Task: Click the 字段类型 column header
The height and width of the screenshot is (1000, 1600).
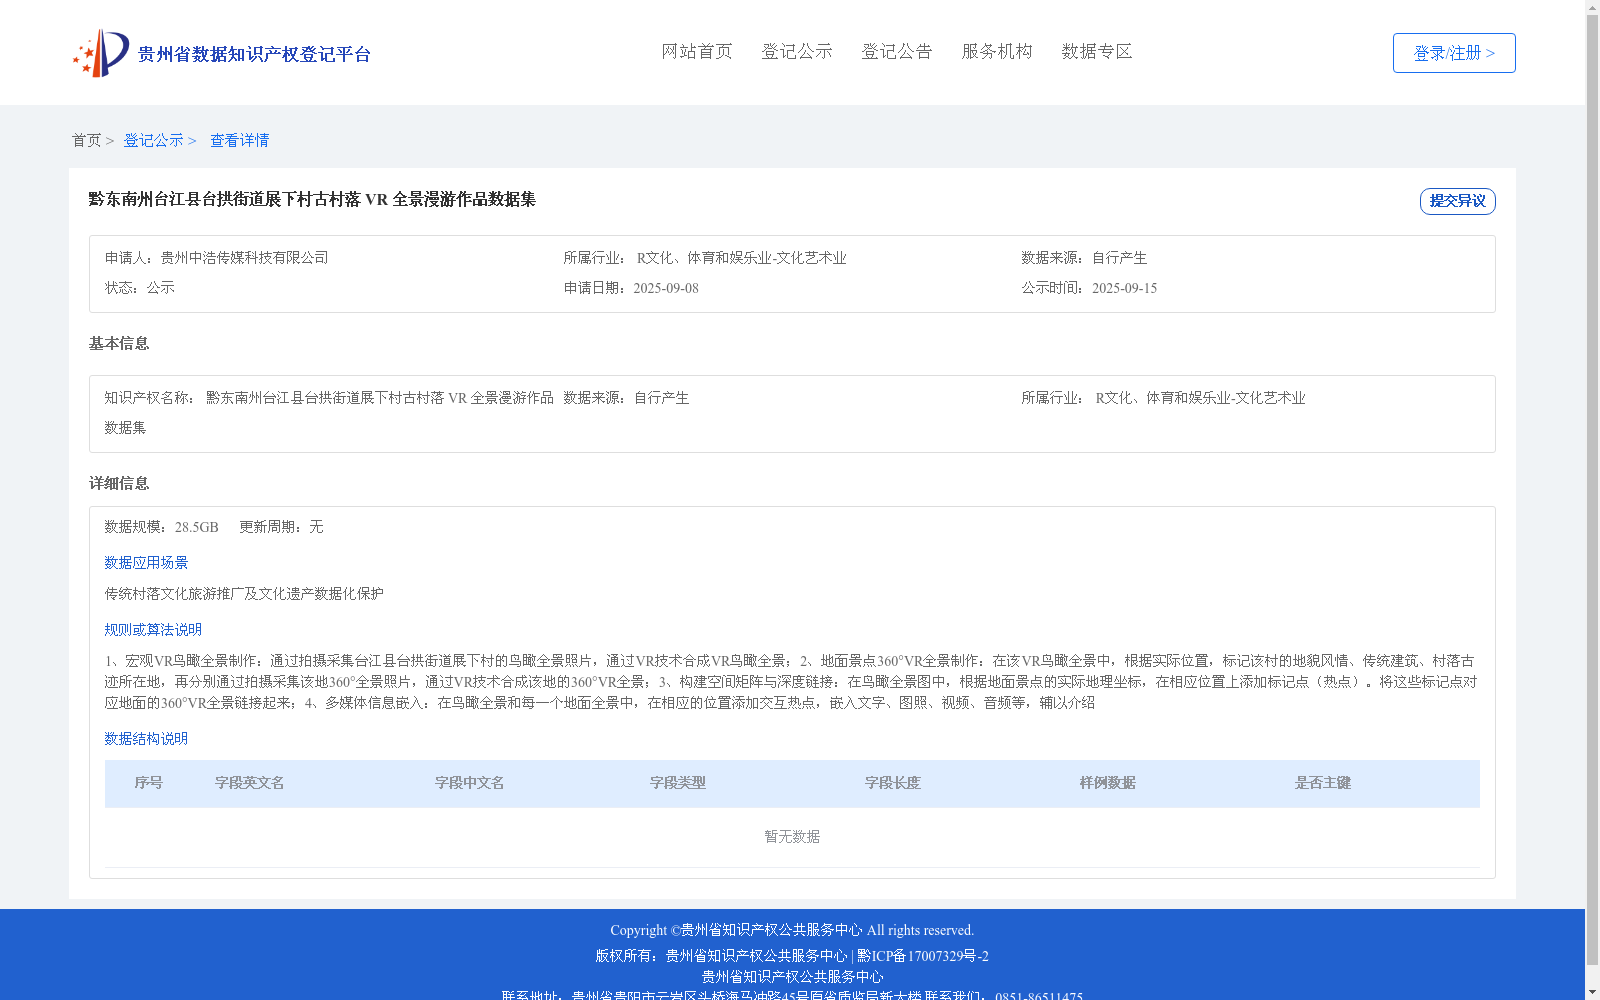Action: click(678, 783)
